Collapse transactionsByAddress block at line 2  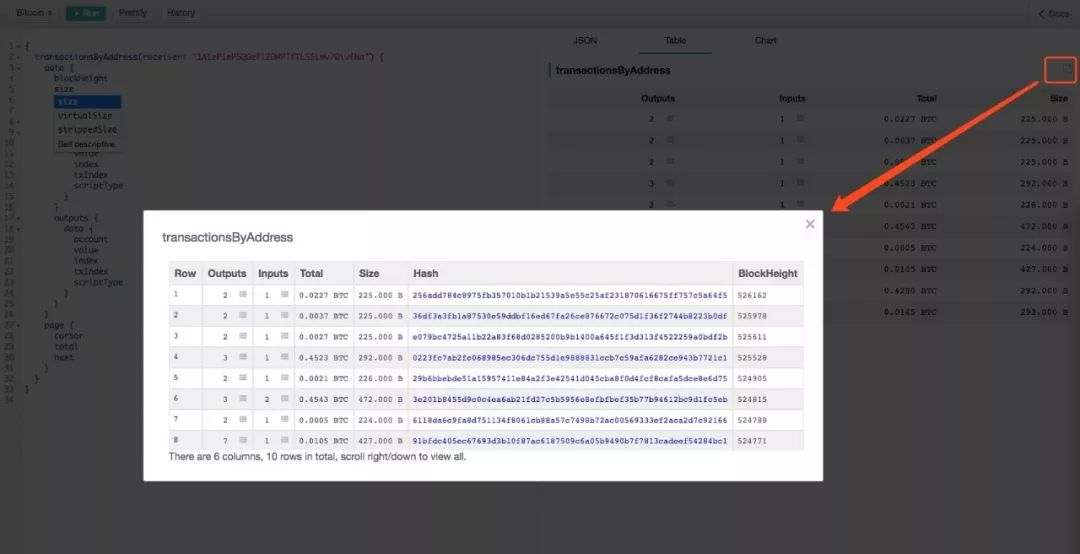(x=19, y=57)
